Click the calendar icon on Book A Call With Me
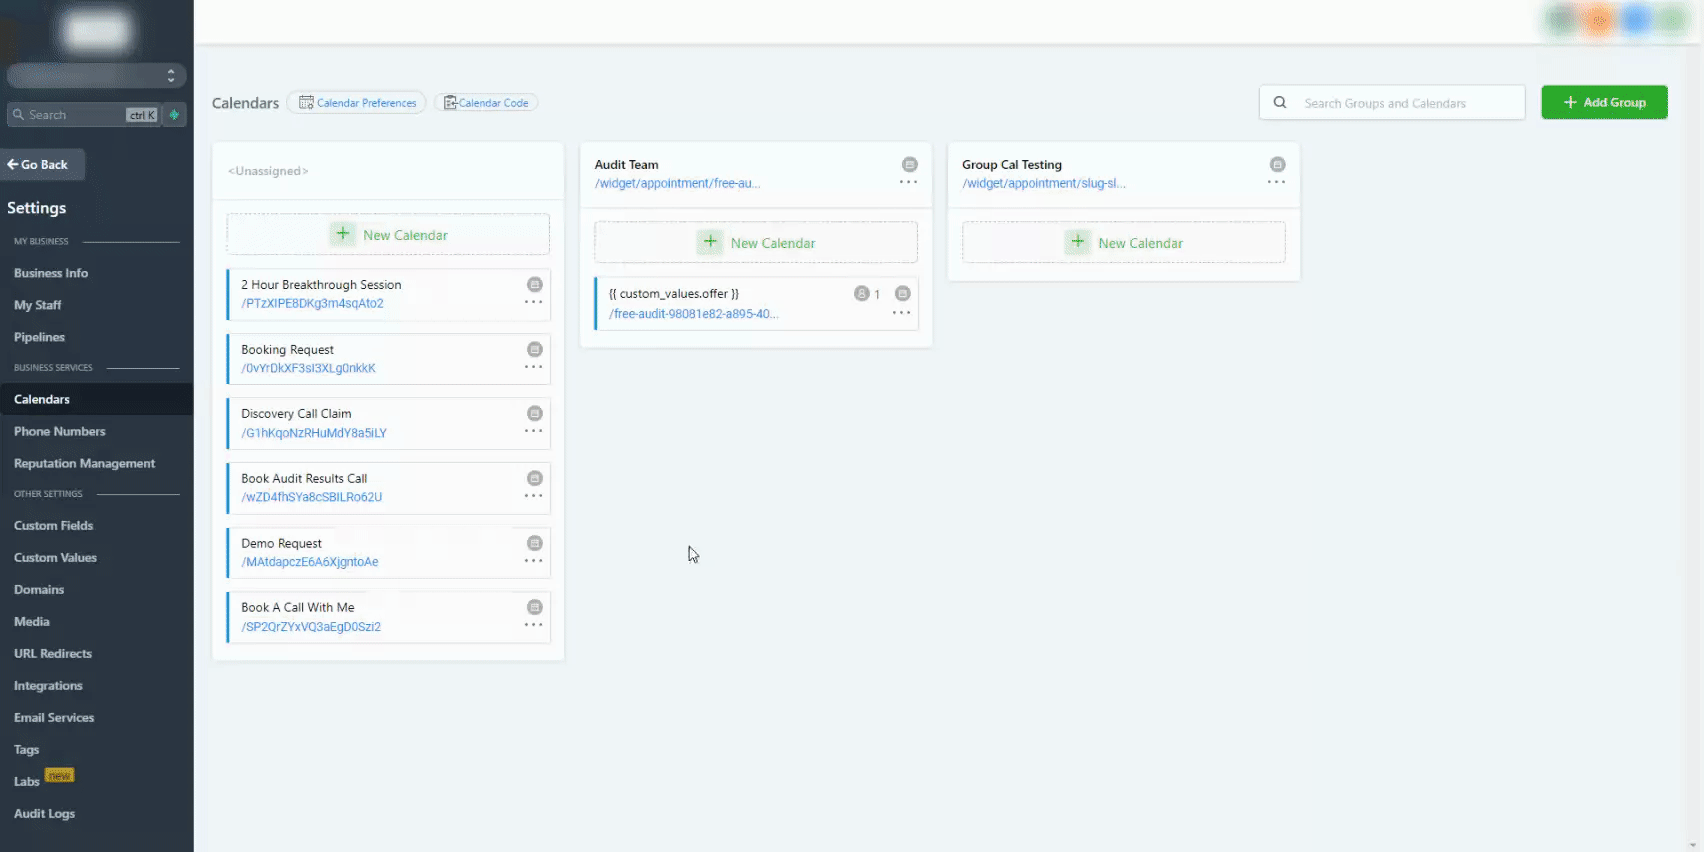 [x=535, y=607]
